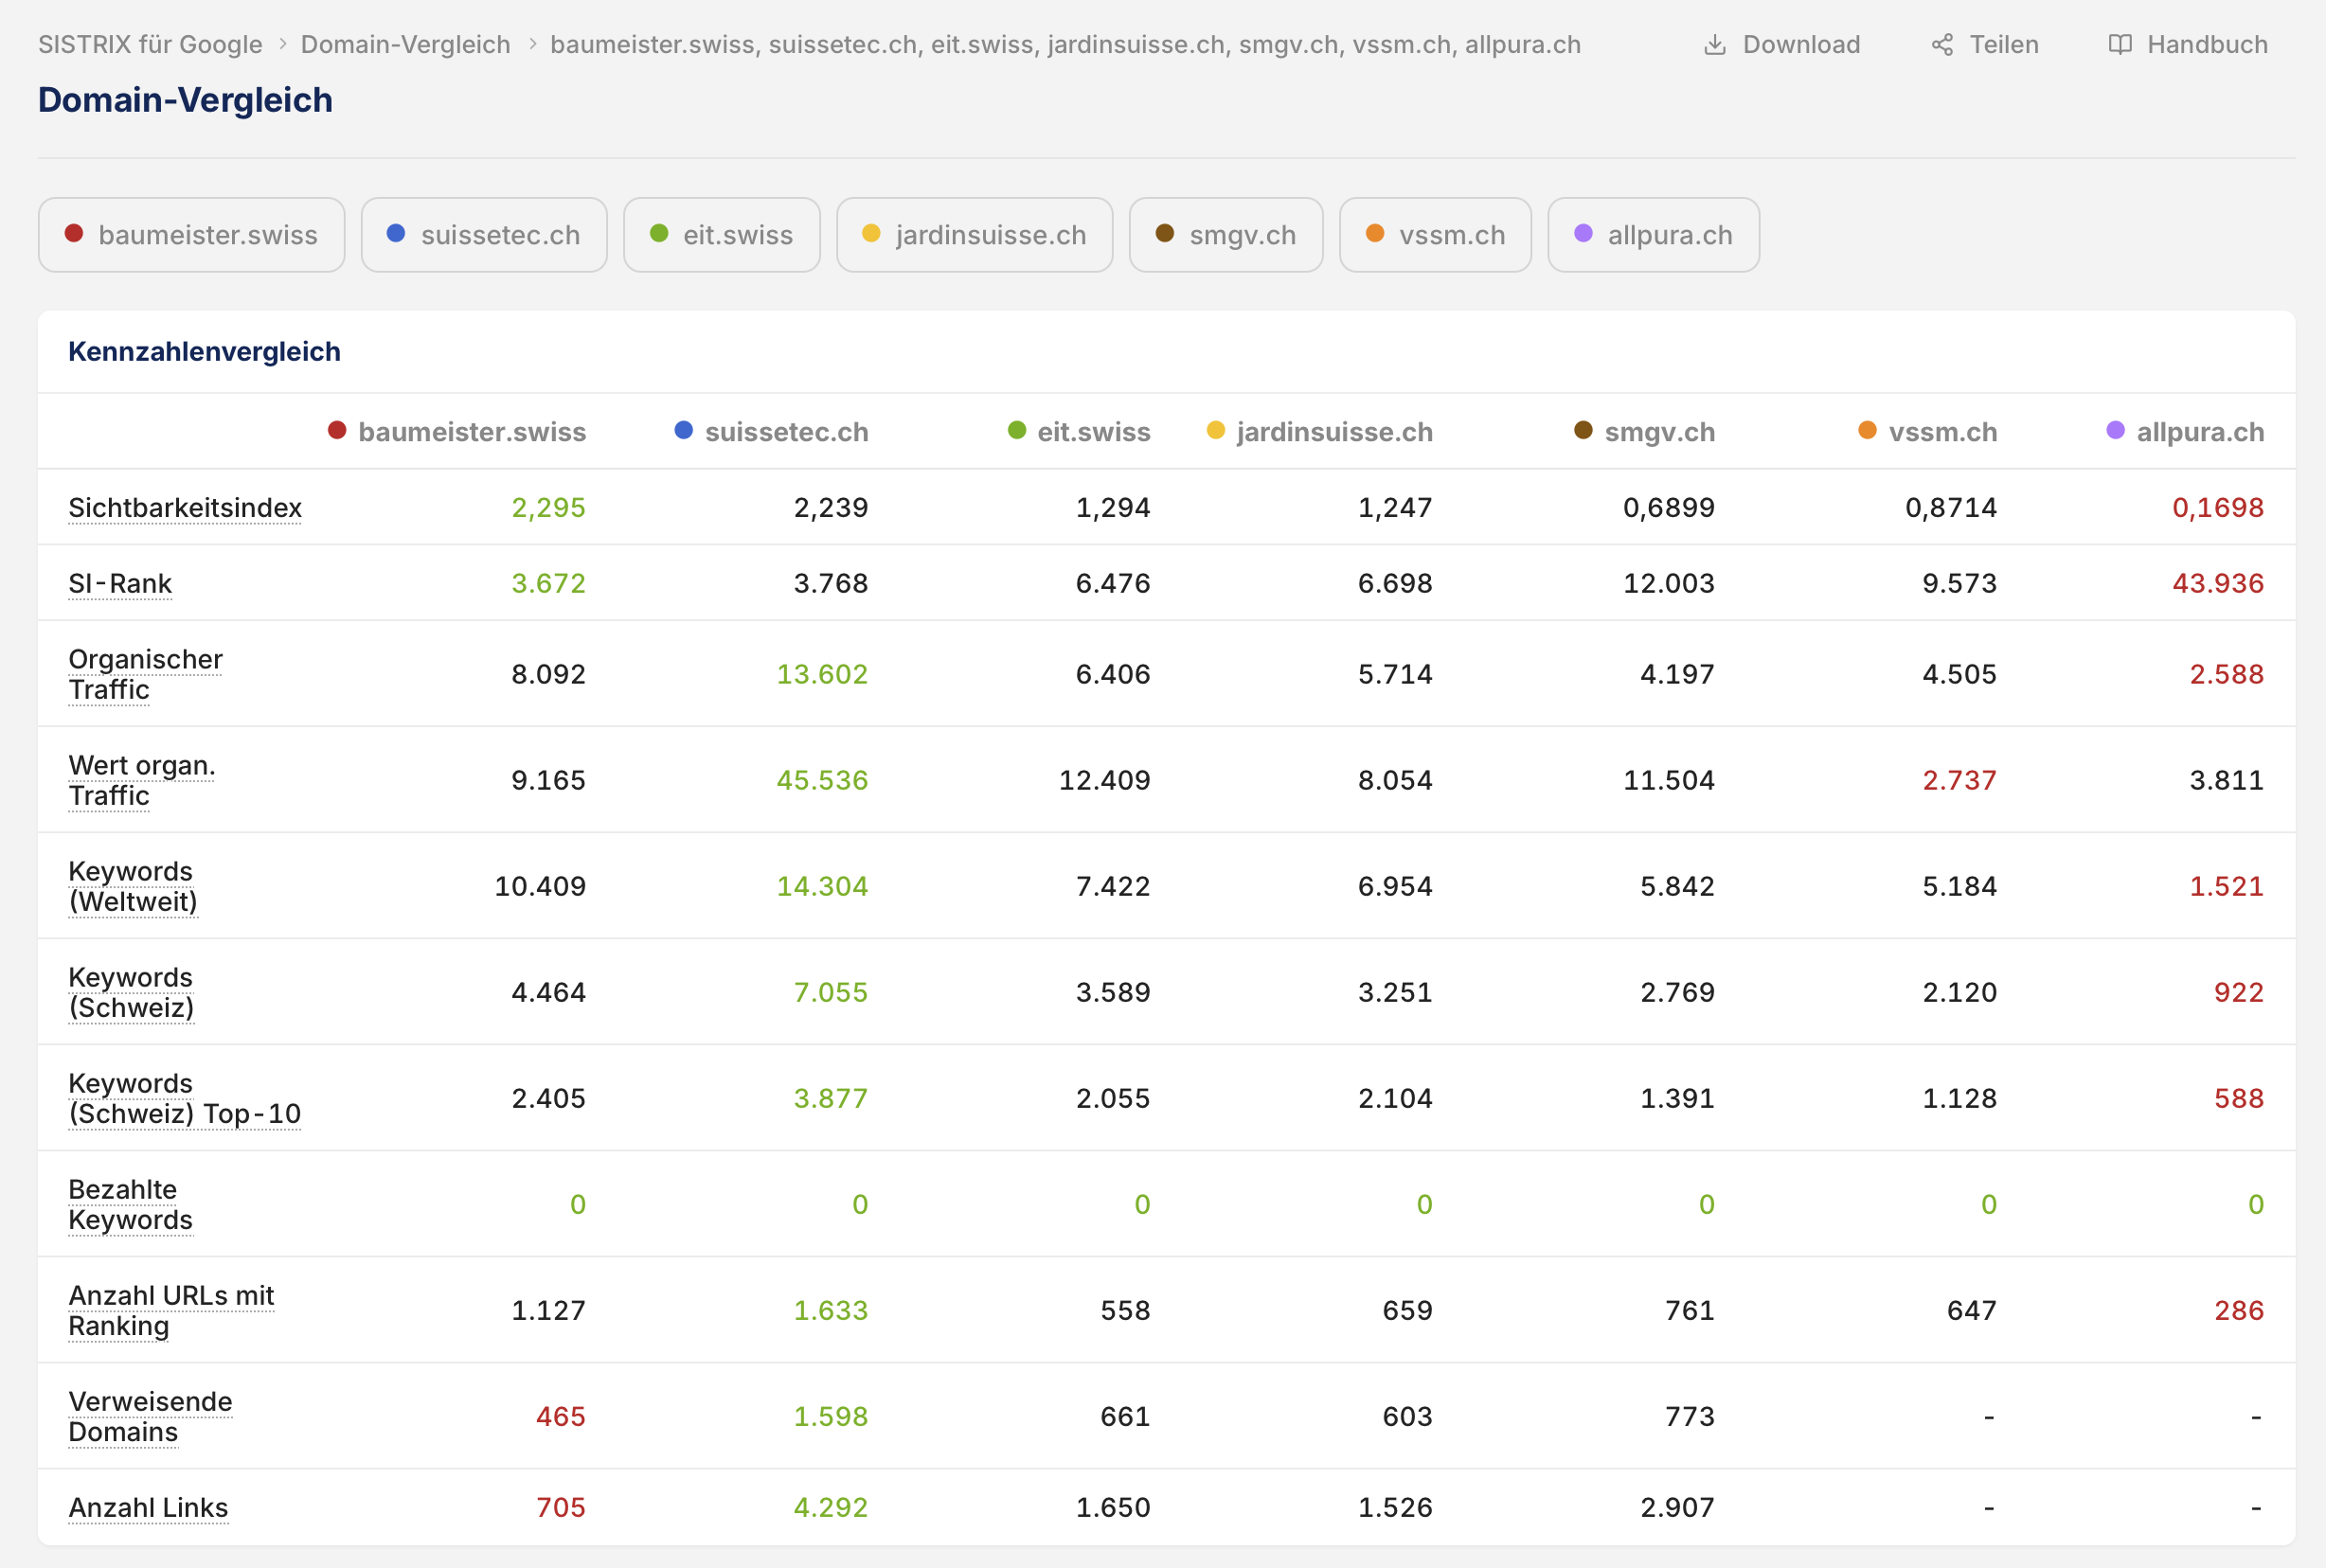Click the Verweisende Domains row label

[x=150, y=1417]
